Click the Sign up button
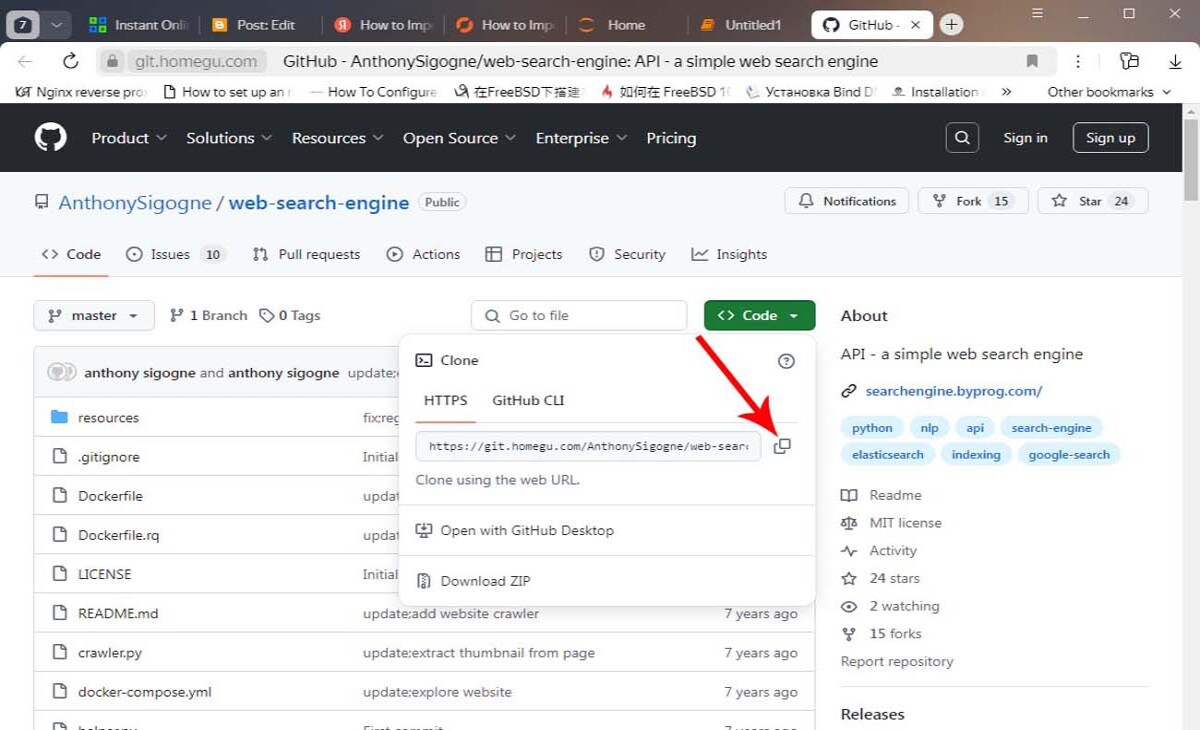The height and width of the screenshot is (730, 1200). tap(1110, 138)
